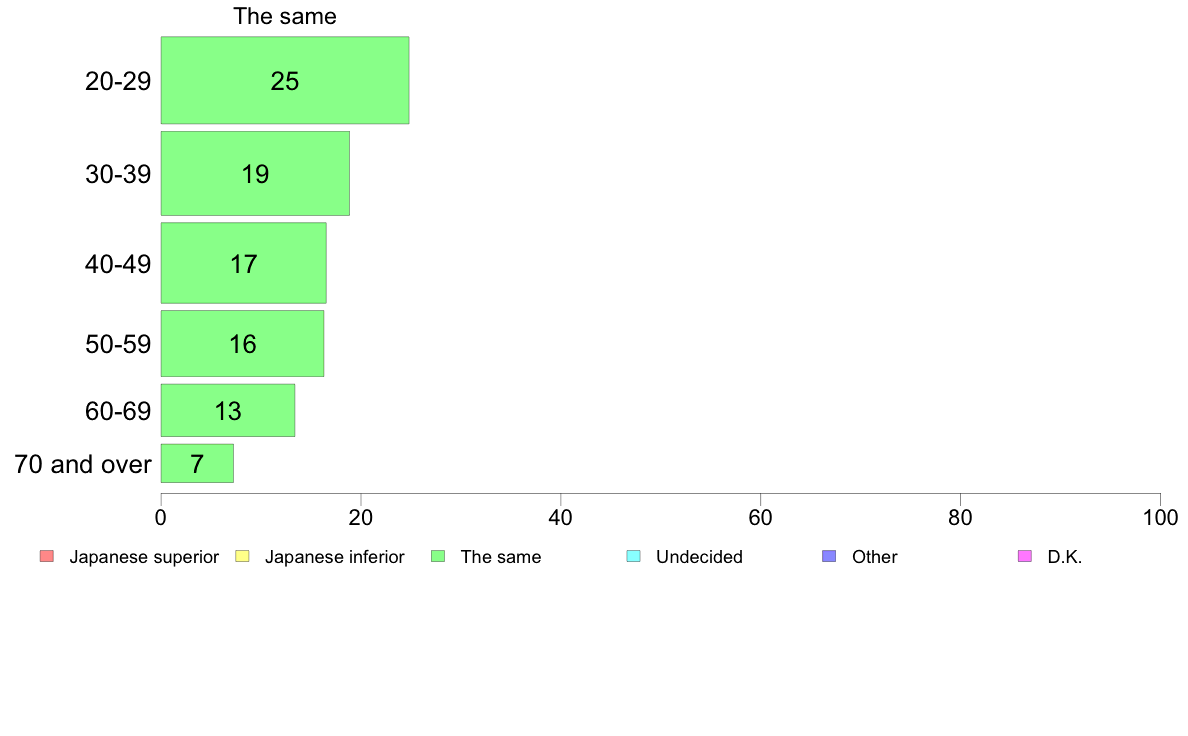Click the pink D.K. legend swatch
The height and width of the screenshot is (736, 1188).
(x=1024, y=556)
